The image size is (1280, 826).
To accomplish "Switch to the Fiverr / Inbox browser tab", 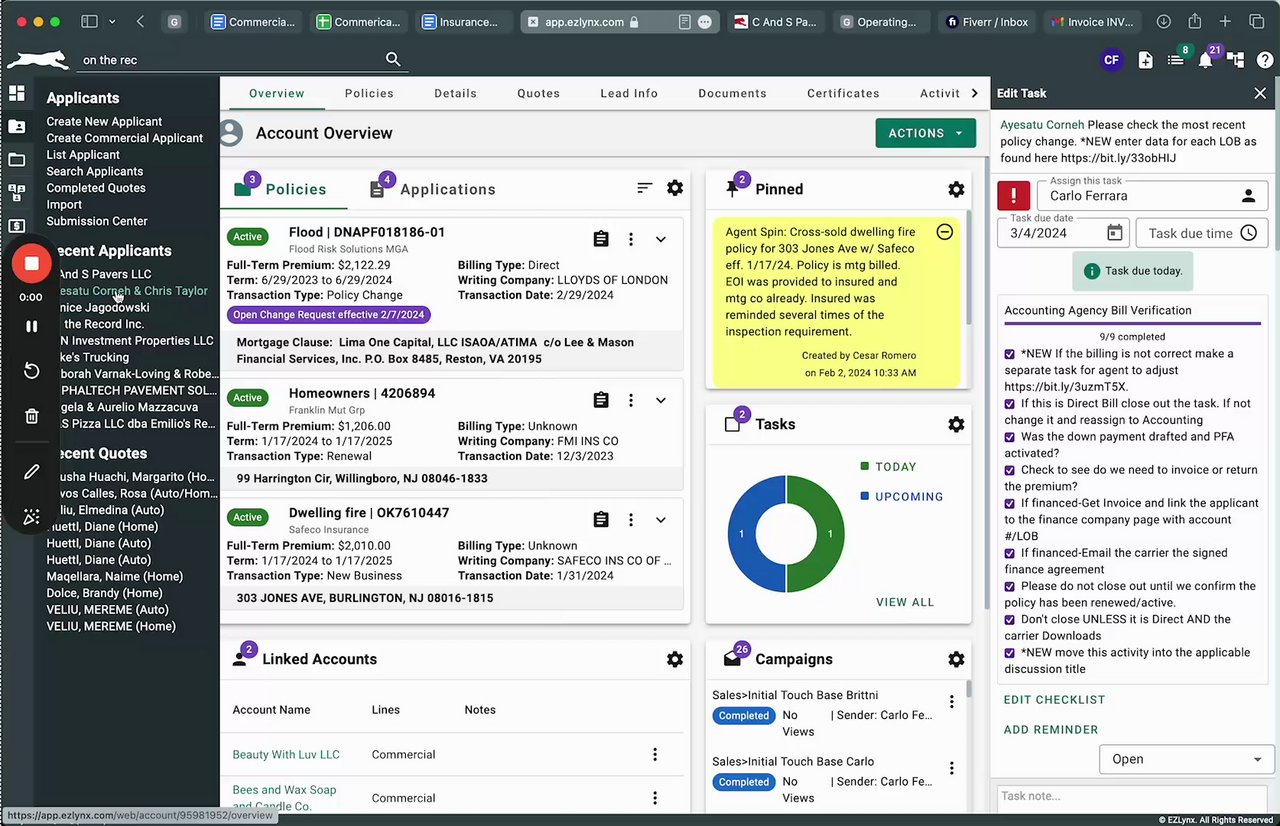I will pyautogui.click(x=987, y=21).
